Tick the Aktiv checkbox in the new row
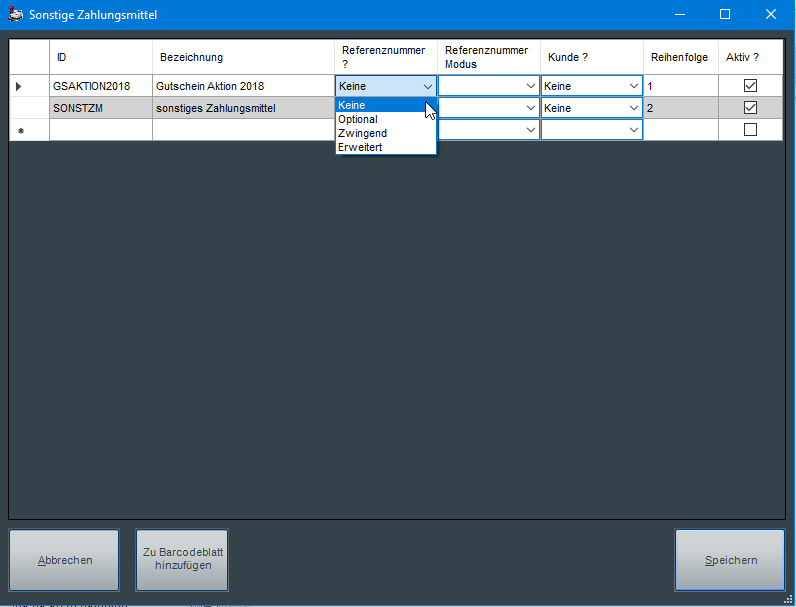 [x=750, y=130]
